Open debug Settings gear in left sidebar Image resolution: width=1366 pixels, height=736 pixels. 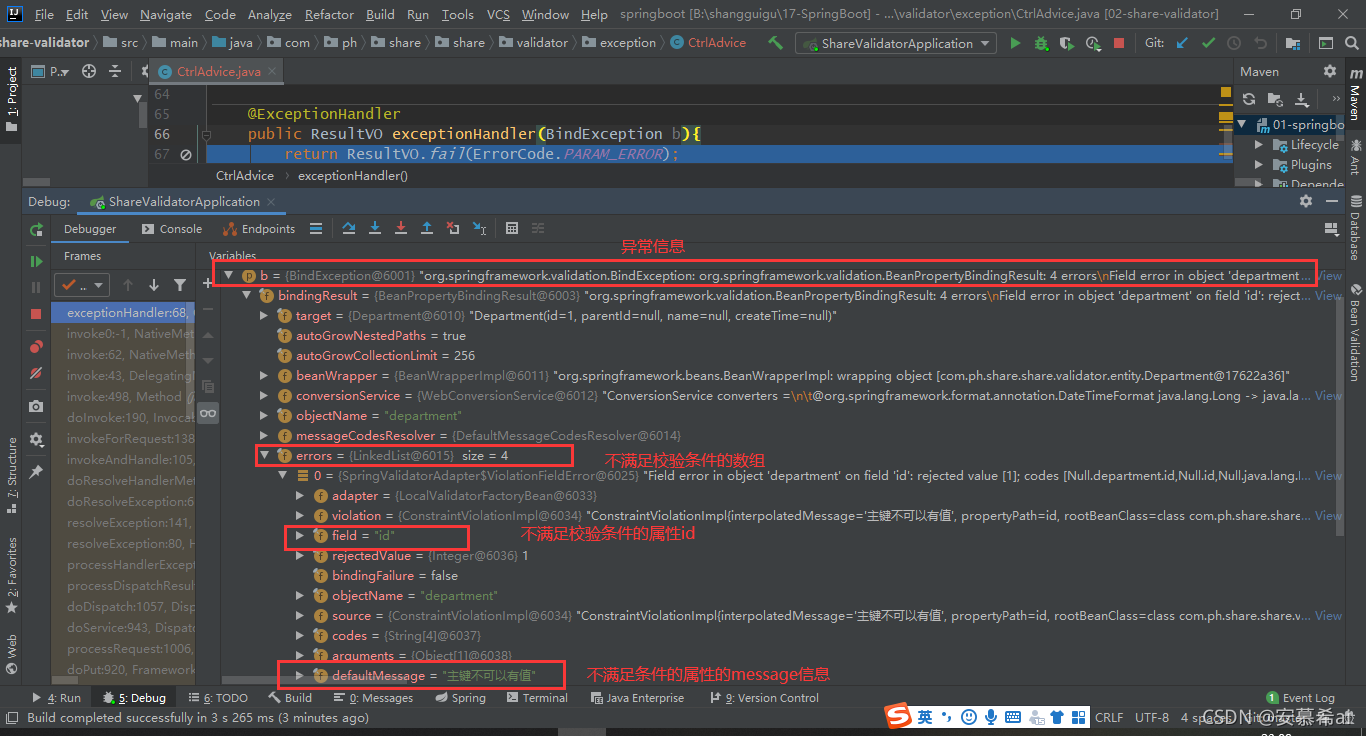36,439
